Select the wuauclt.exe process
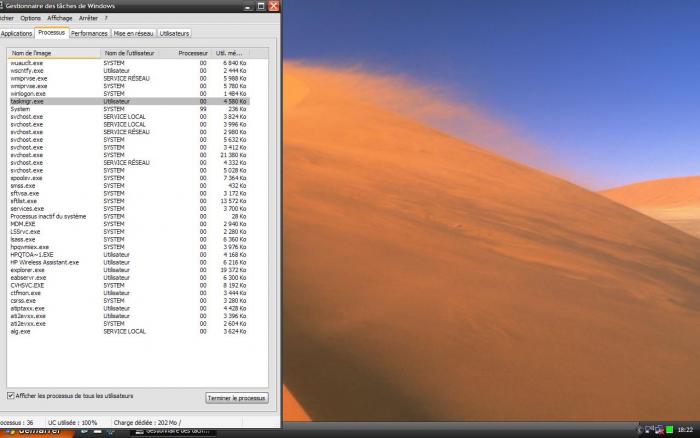The height and width of the screenshot is (438, 700). [x=129, y=63]
